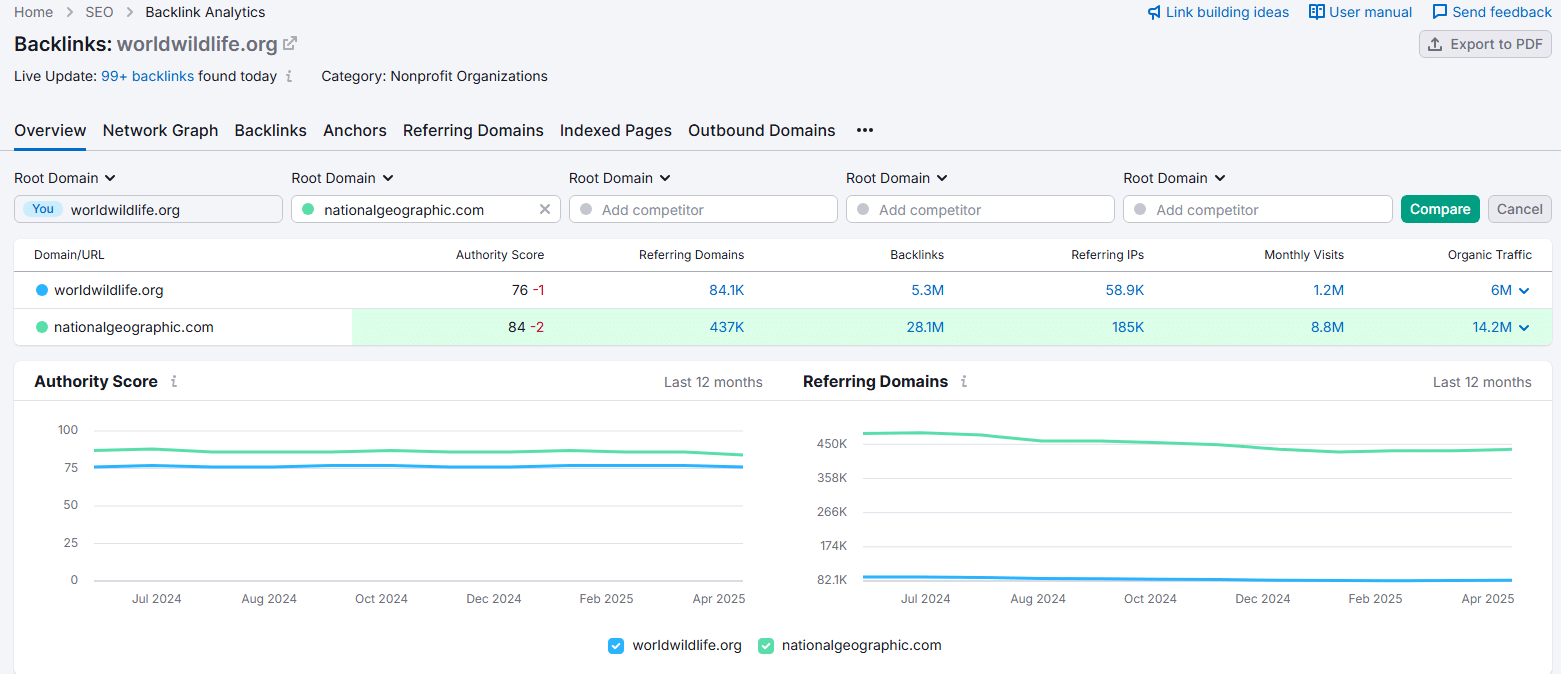Click the info icon beside Authority Score chart title
The height and width of the screenshot is (674, 1561).
tap(174, 381)
